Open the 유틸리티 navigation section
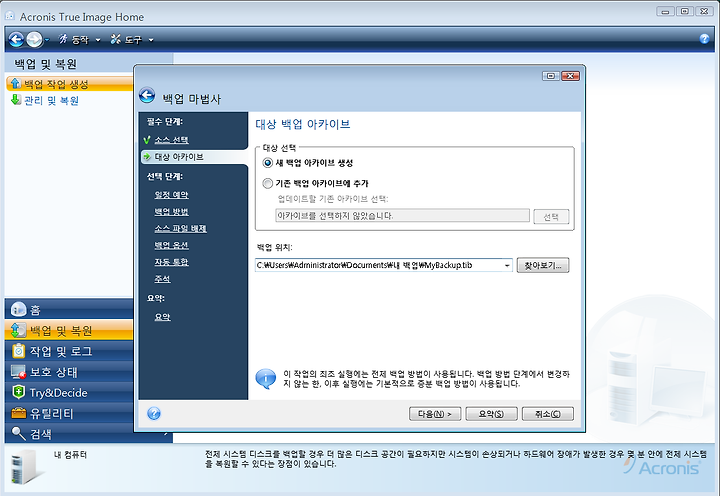The width and height of the screenshot is (720, 496). click(69, 413)
